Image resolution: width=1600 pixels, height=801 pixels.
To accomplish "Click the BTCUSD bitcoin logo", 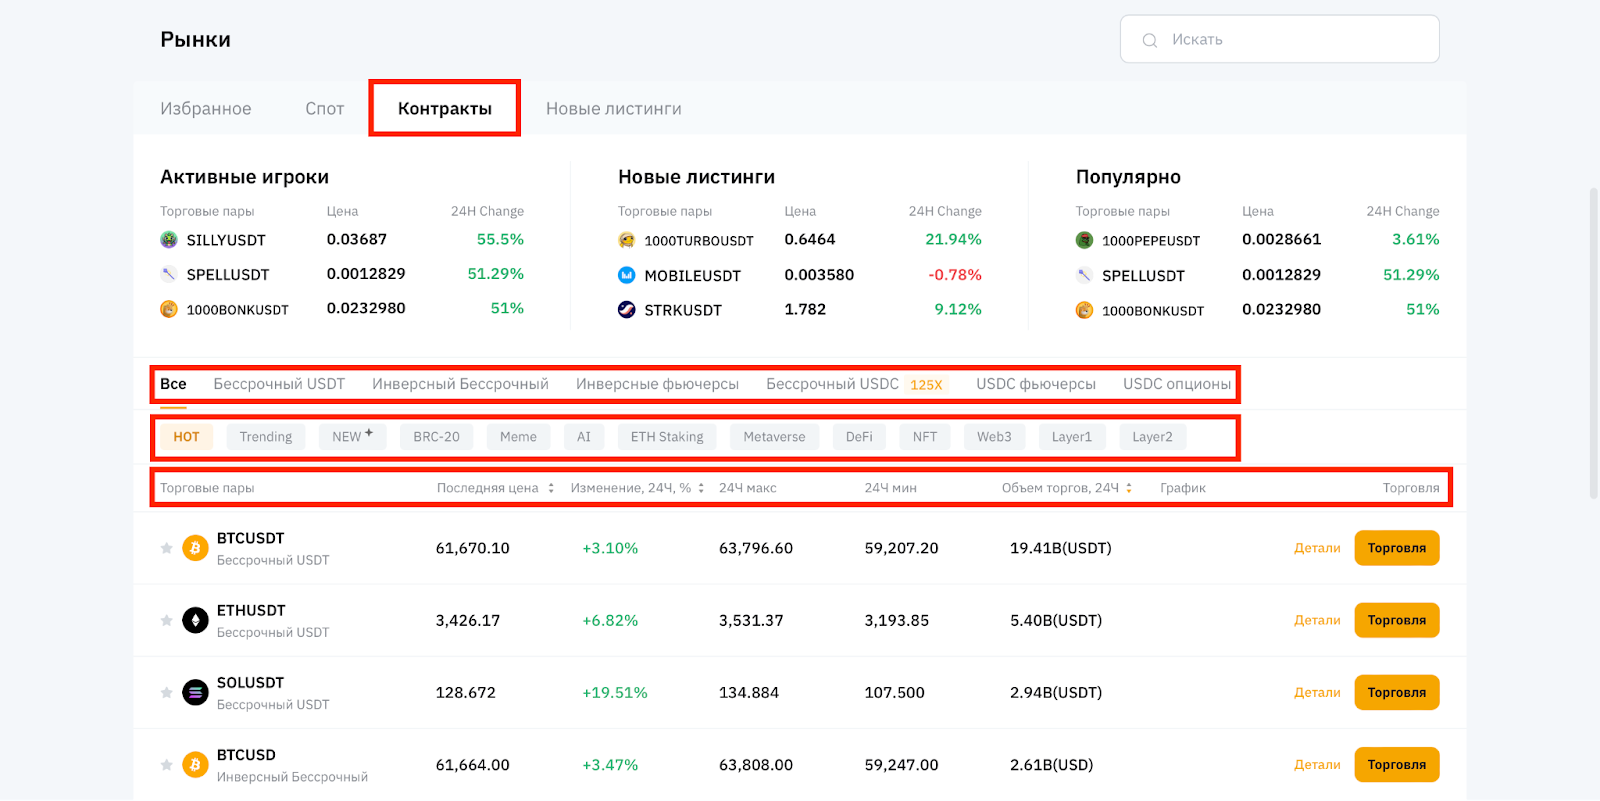I will (x=195, y=765).
